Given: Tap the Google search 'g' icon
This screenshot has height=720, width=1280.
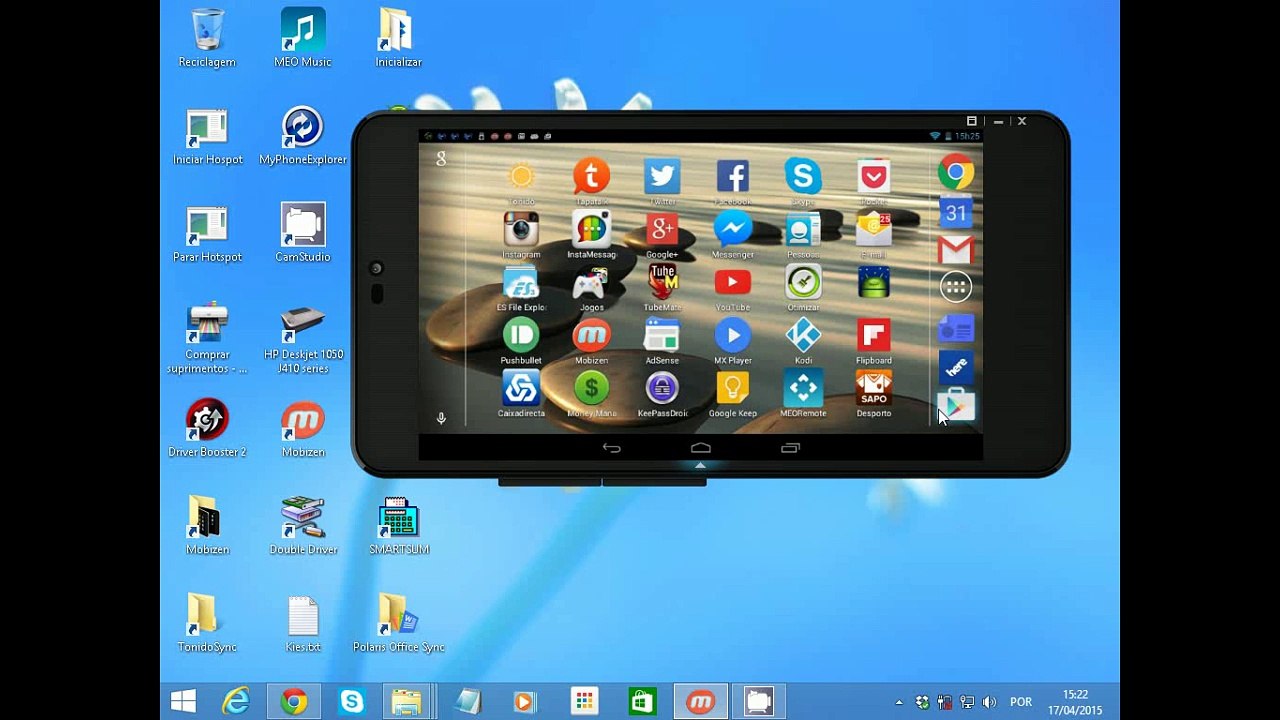Looking at the screenshot, I should coord(441,158).
